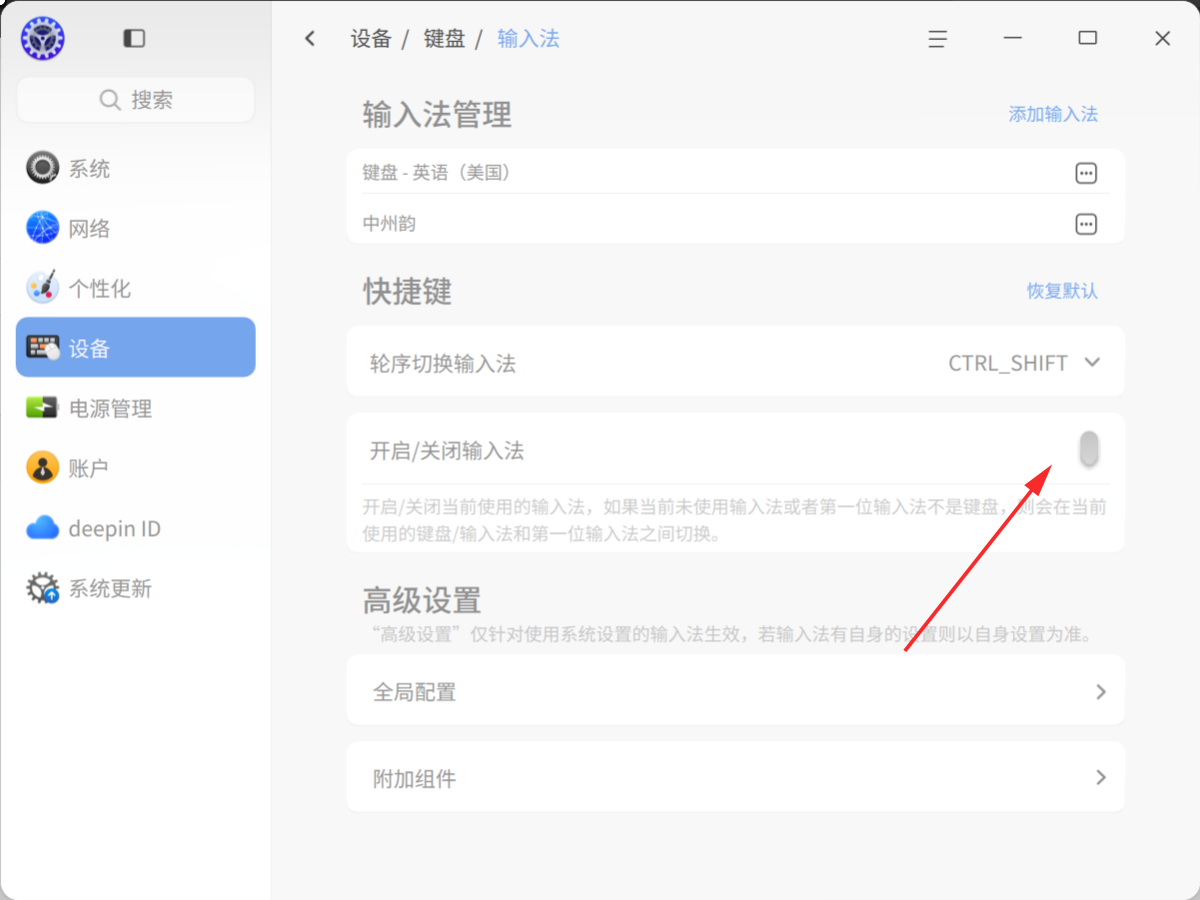Open options for 中州韵 input method
1200x900 pixels.
[1086, 224]
